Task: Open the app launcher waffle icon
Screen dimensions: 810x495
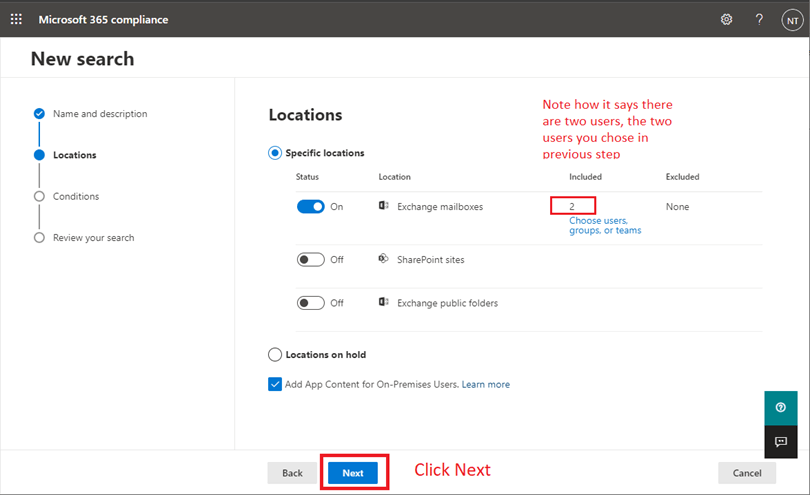Action: click(16, 19)
